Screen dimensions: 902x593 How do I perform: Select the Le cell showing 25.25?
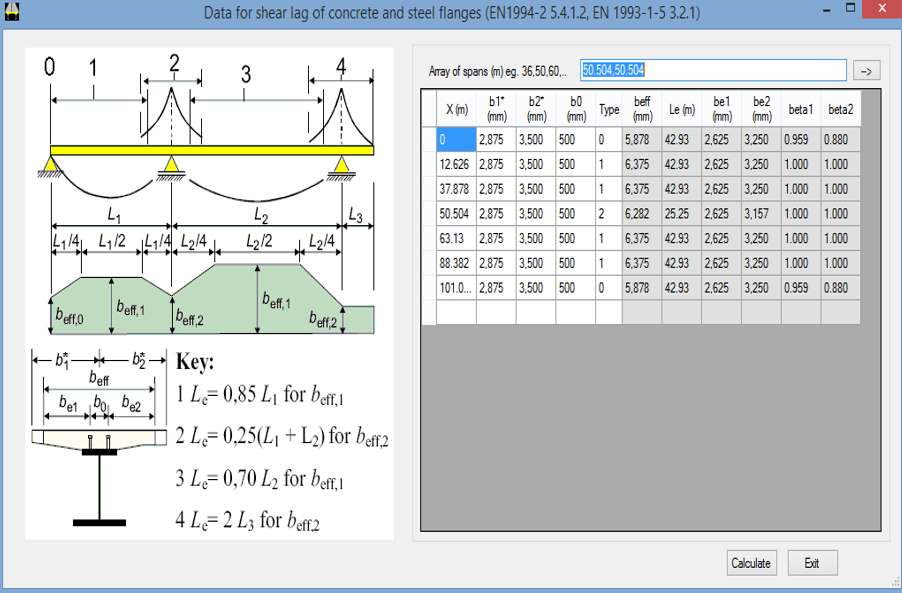681,214
